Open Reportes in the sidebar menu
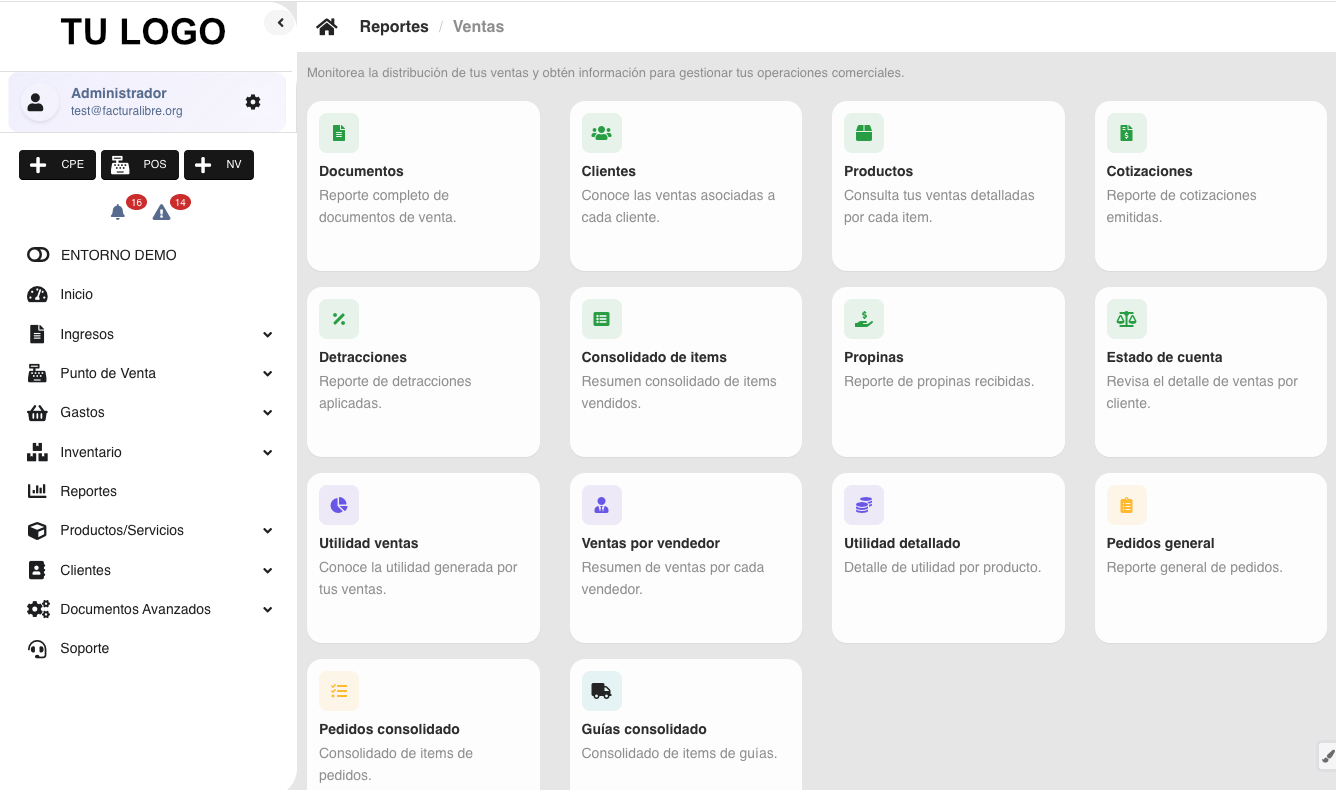1336x790 pixels. [x=88, y=491]
